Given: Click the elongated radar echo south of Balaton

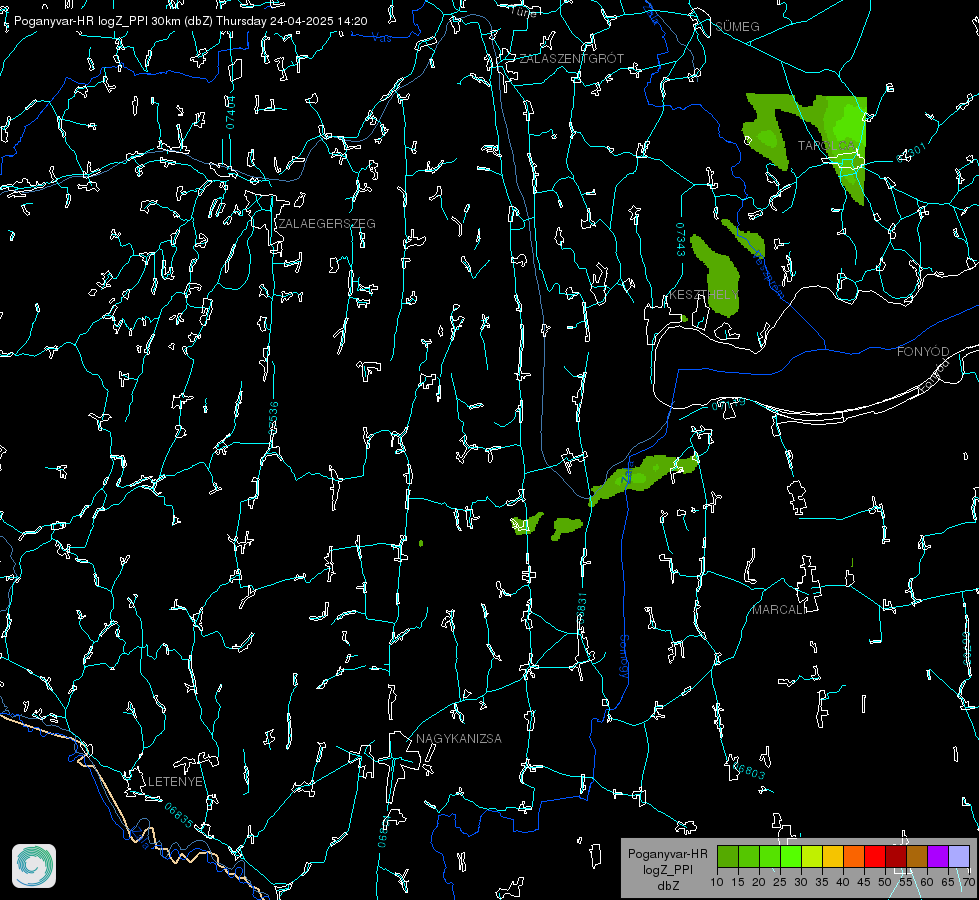Looking at the screenshot, I should pos(643,478).
